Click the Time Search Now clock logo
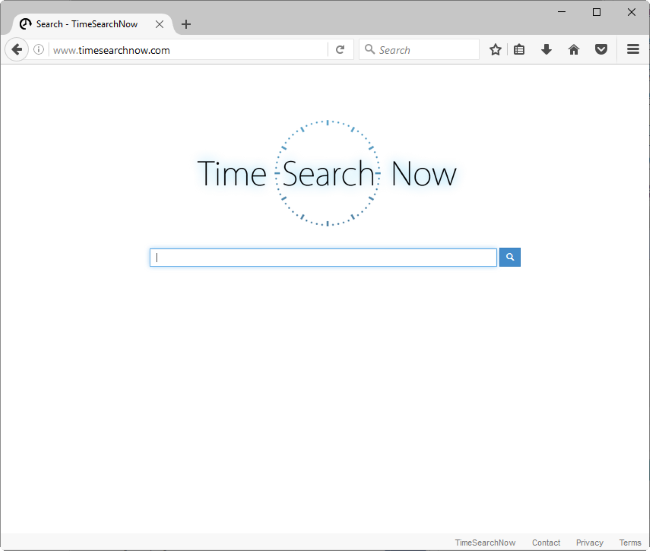Image resolution: width=650 pixels, height=551 pixels. pos(327,173)
